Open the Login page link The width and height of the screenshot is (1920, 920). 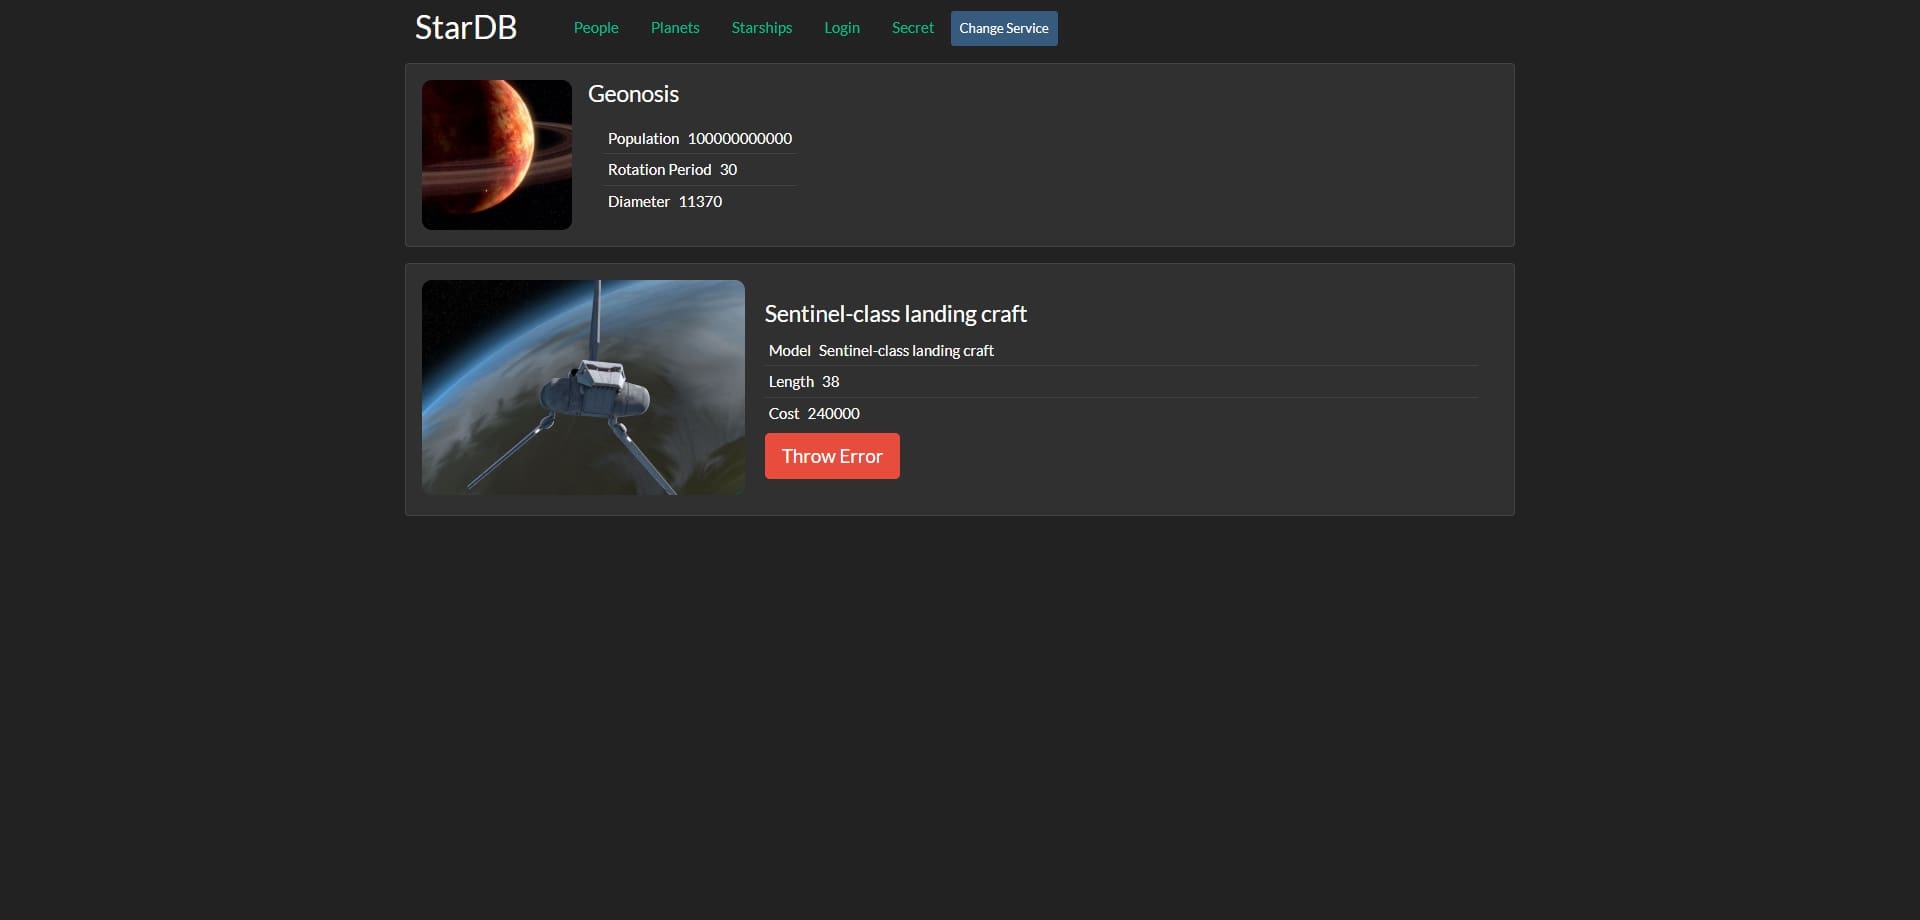coord(841,28)
